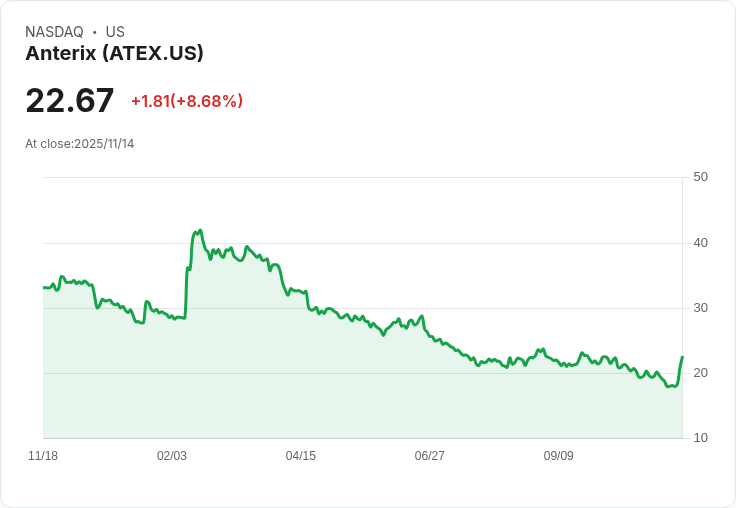Viewport: 736px width, 508px height.
Task: Click the leftmost starting point of the price line
Action: tap(44, 288)
